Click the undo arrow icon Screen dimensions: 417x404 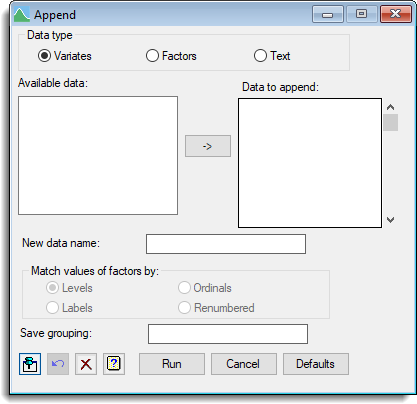(x=58, y=364)
